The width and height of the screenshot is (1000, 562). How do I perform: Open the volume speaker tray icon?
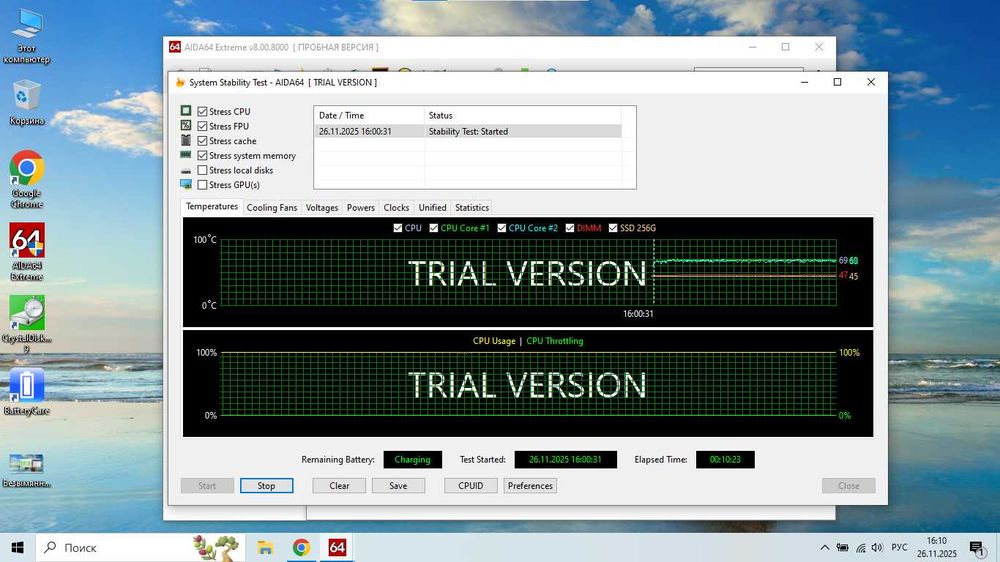point(878,547)
